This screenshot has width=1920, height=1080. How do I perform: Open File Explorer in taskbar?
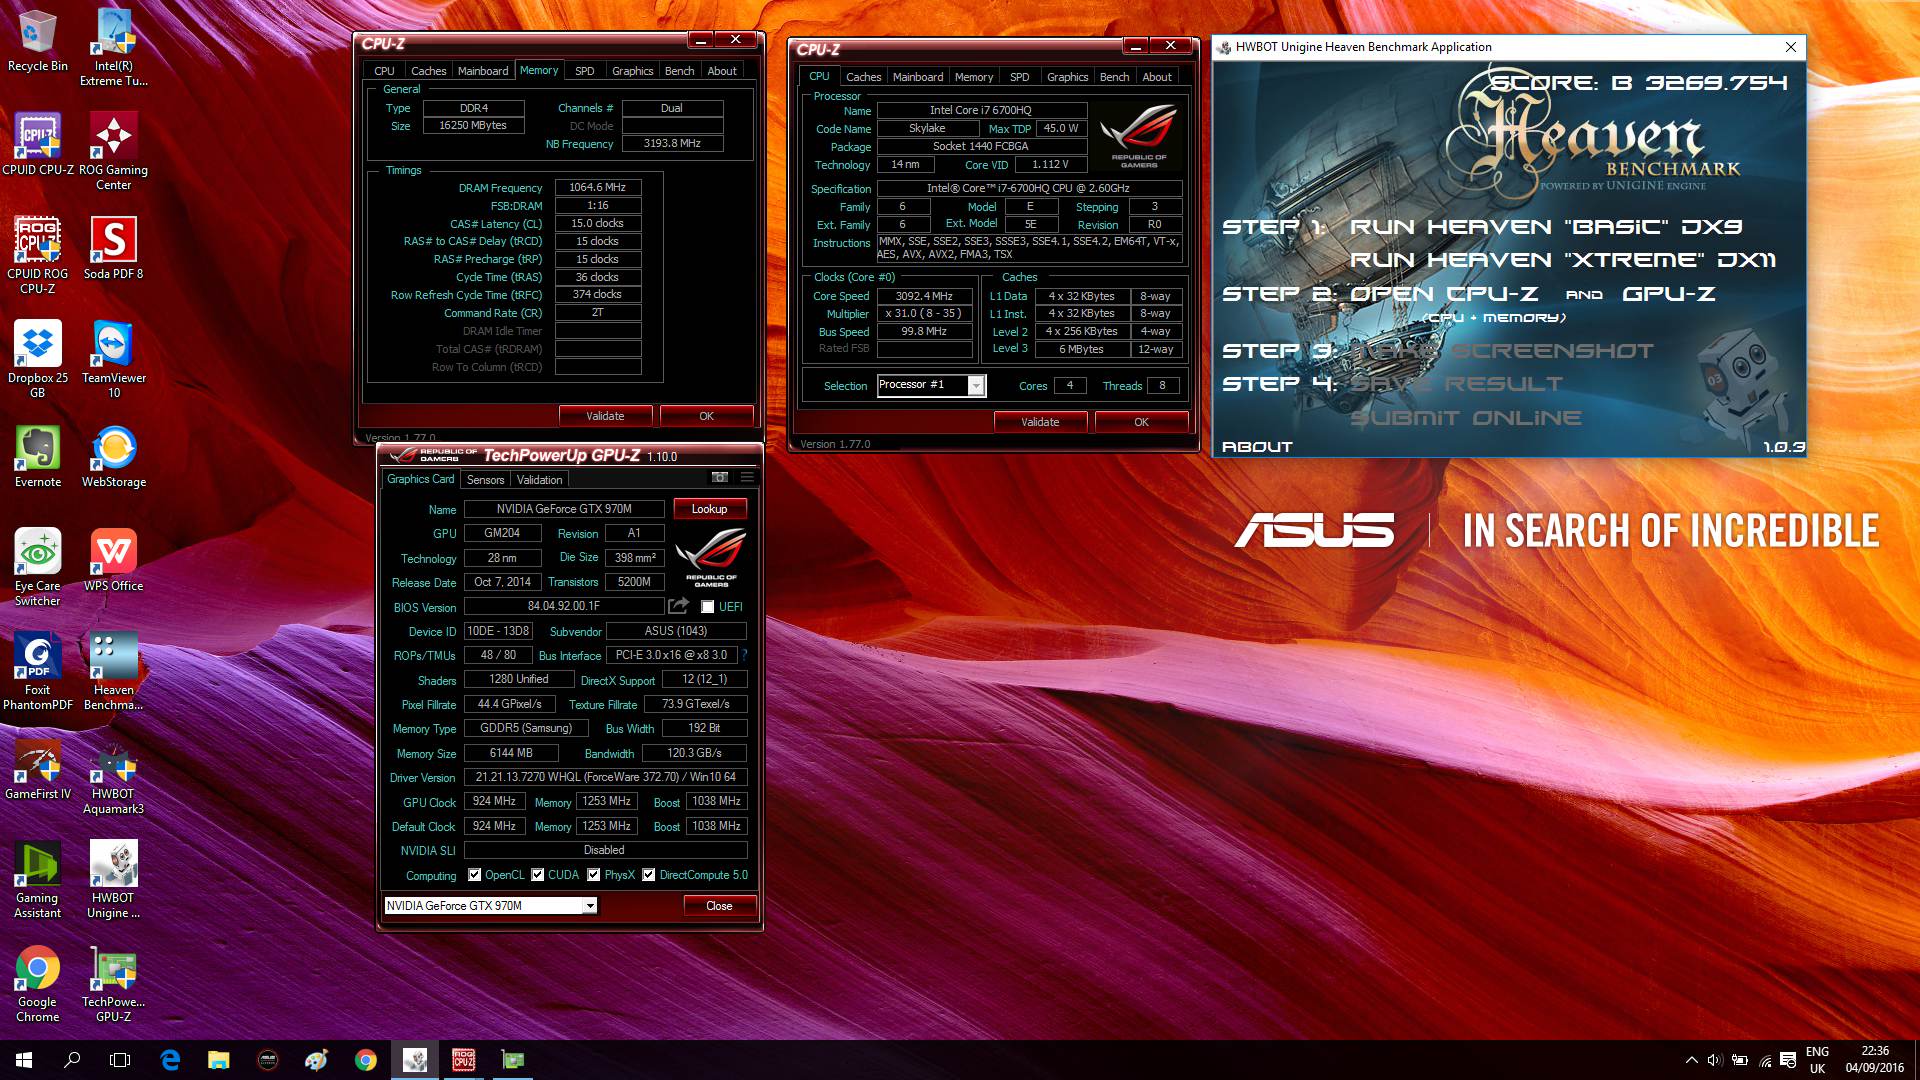218,1060
